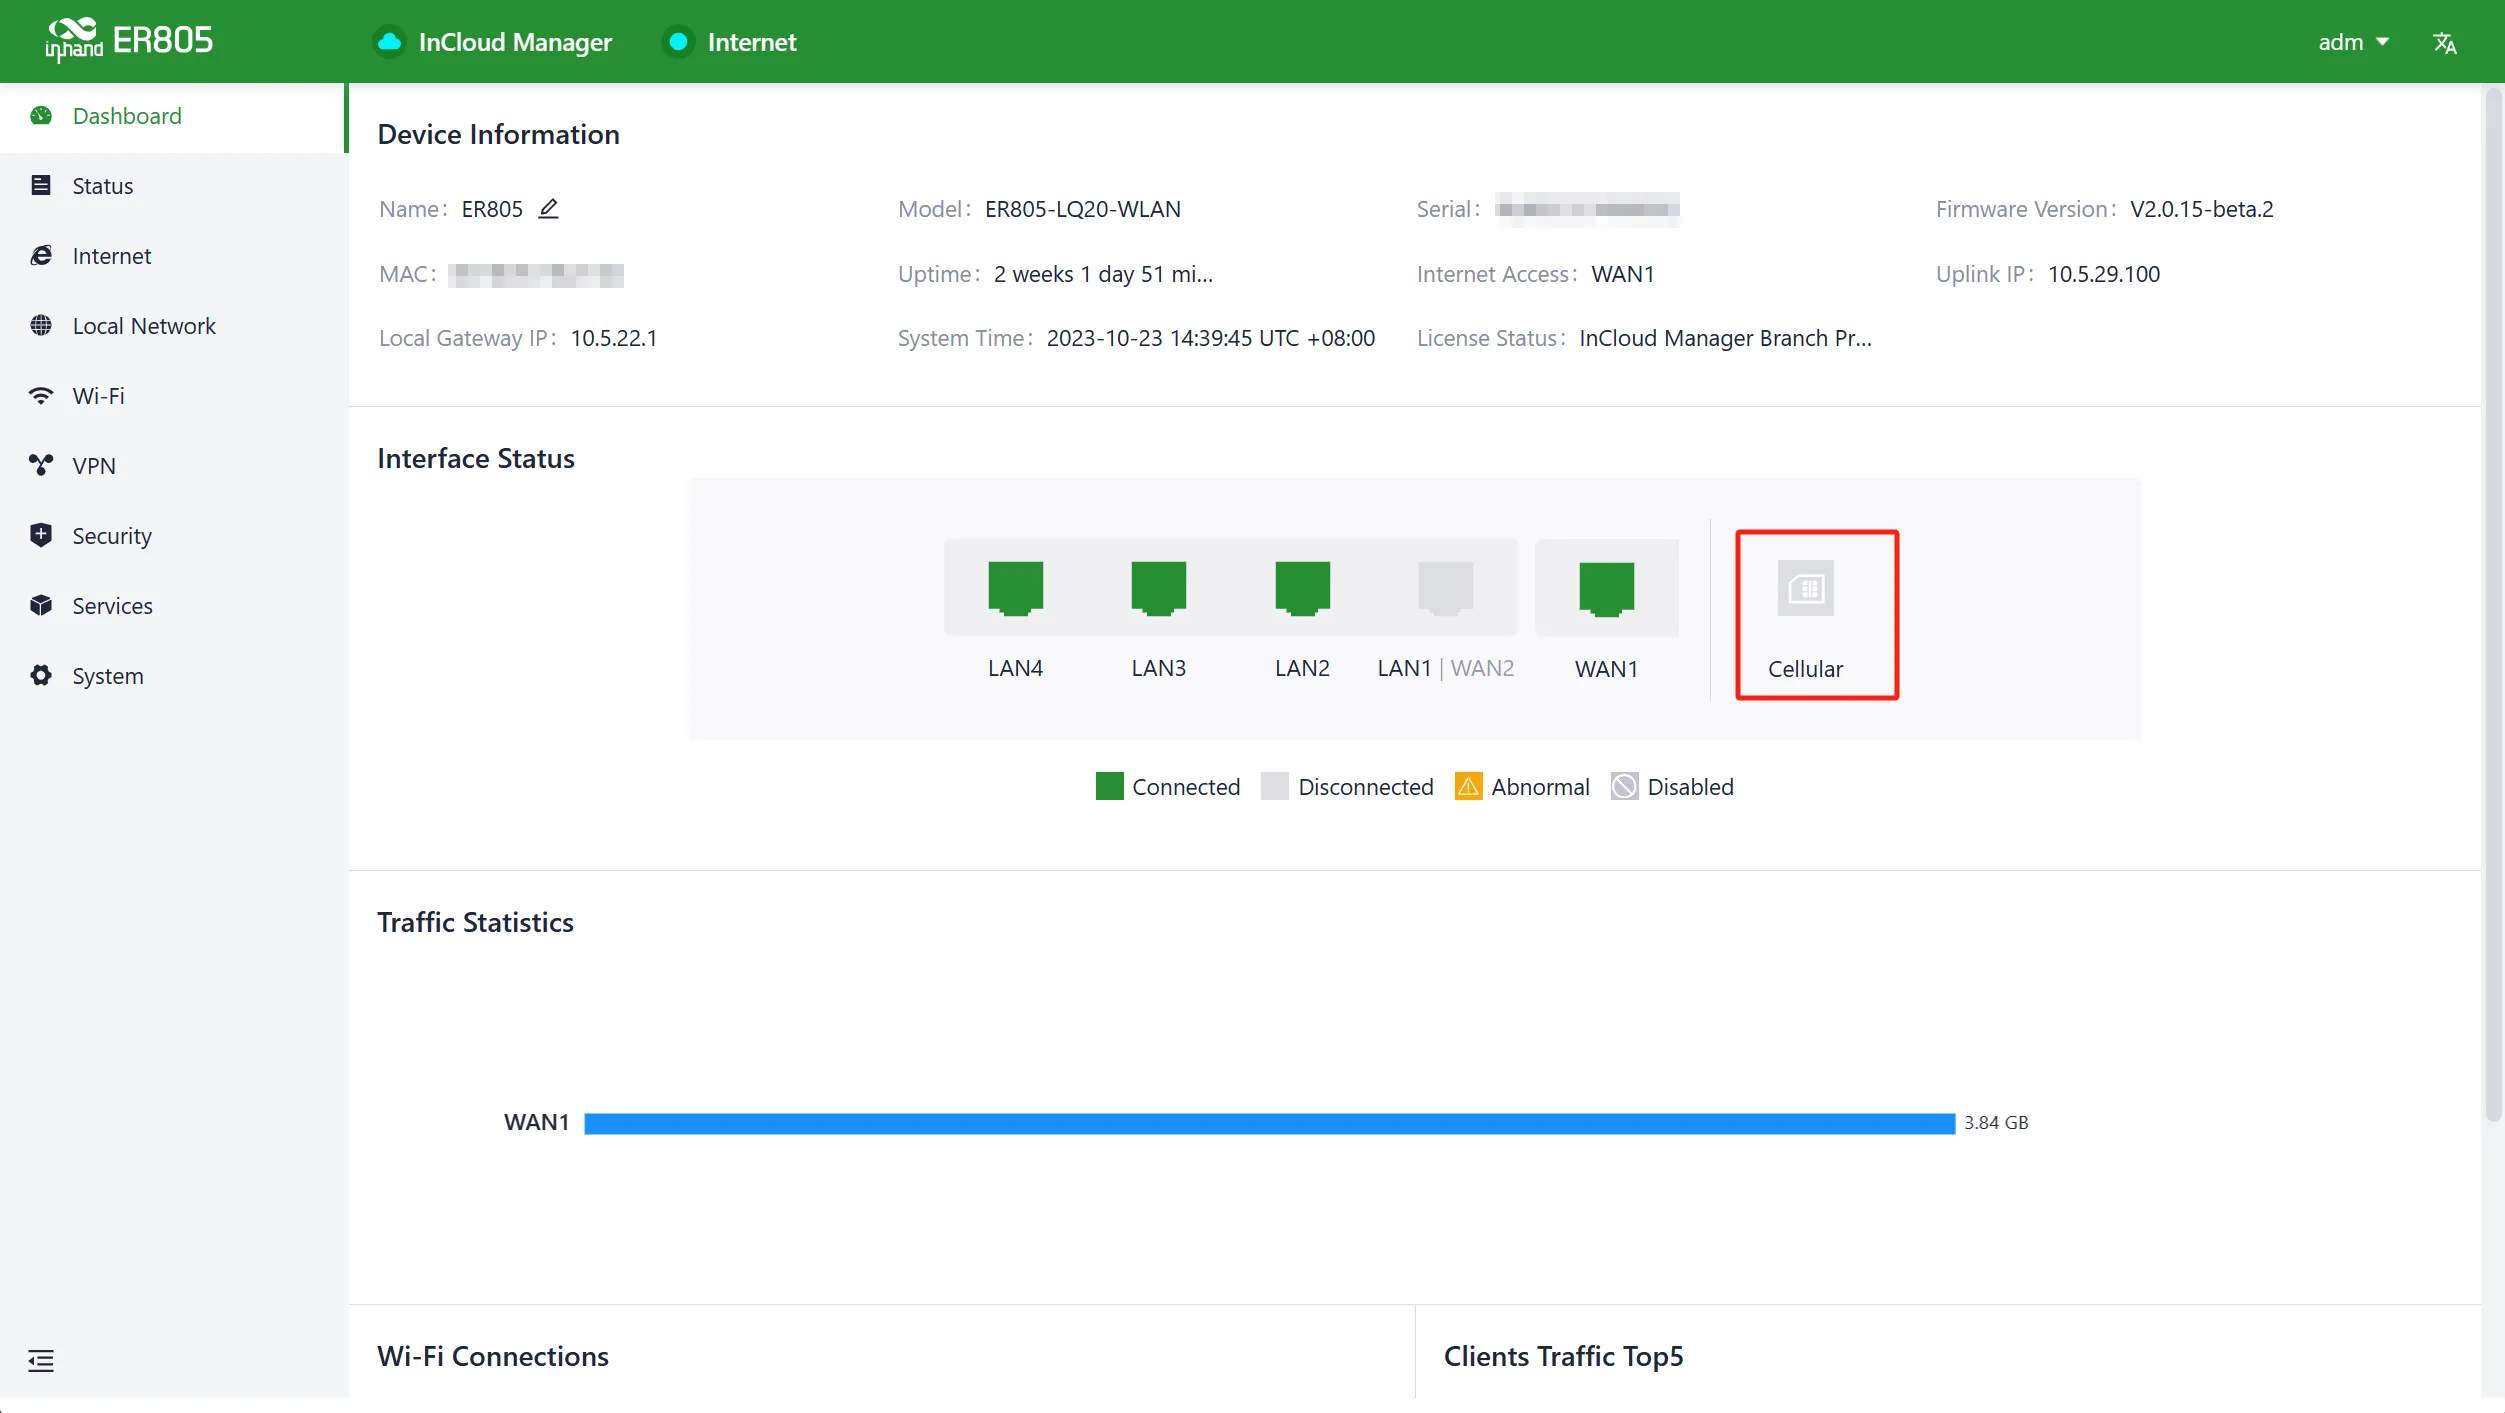Click the Uplink IP 10.5.29.100 value
The image size is (2505, 1413).
pyautogui.click(x=2104, y=274)
